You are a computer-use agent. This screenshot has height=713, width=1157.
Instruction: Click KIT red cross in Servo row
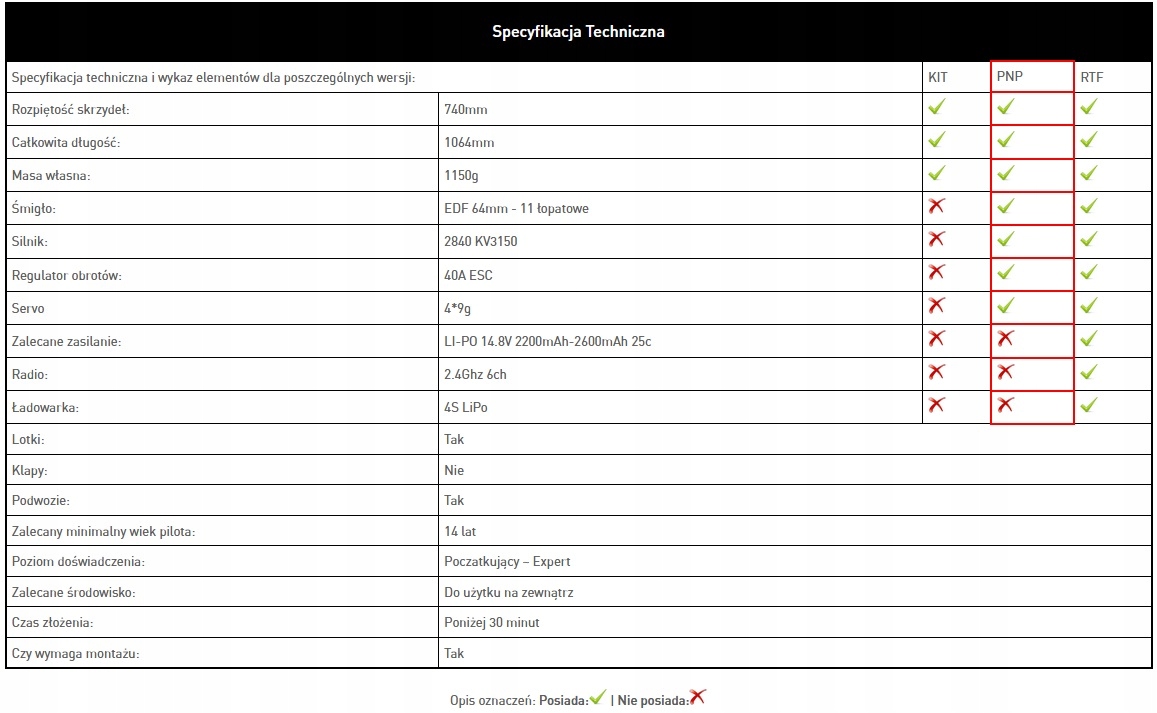coord(937,306)
